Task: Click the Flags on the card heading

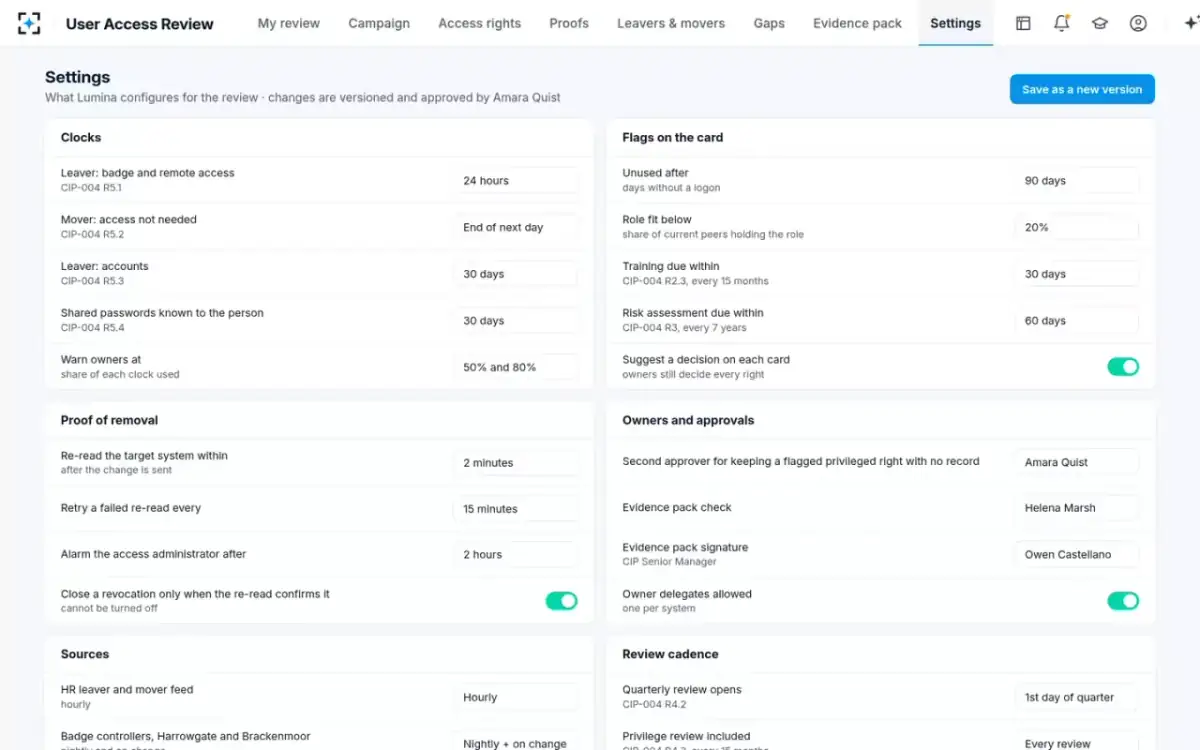Action: (x=672, y=137)
